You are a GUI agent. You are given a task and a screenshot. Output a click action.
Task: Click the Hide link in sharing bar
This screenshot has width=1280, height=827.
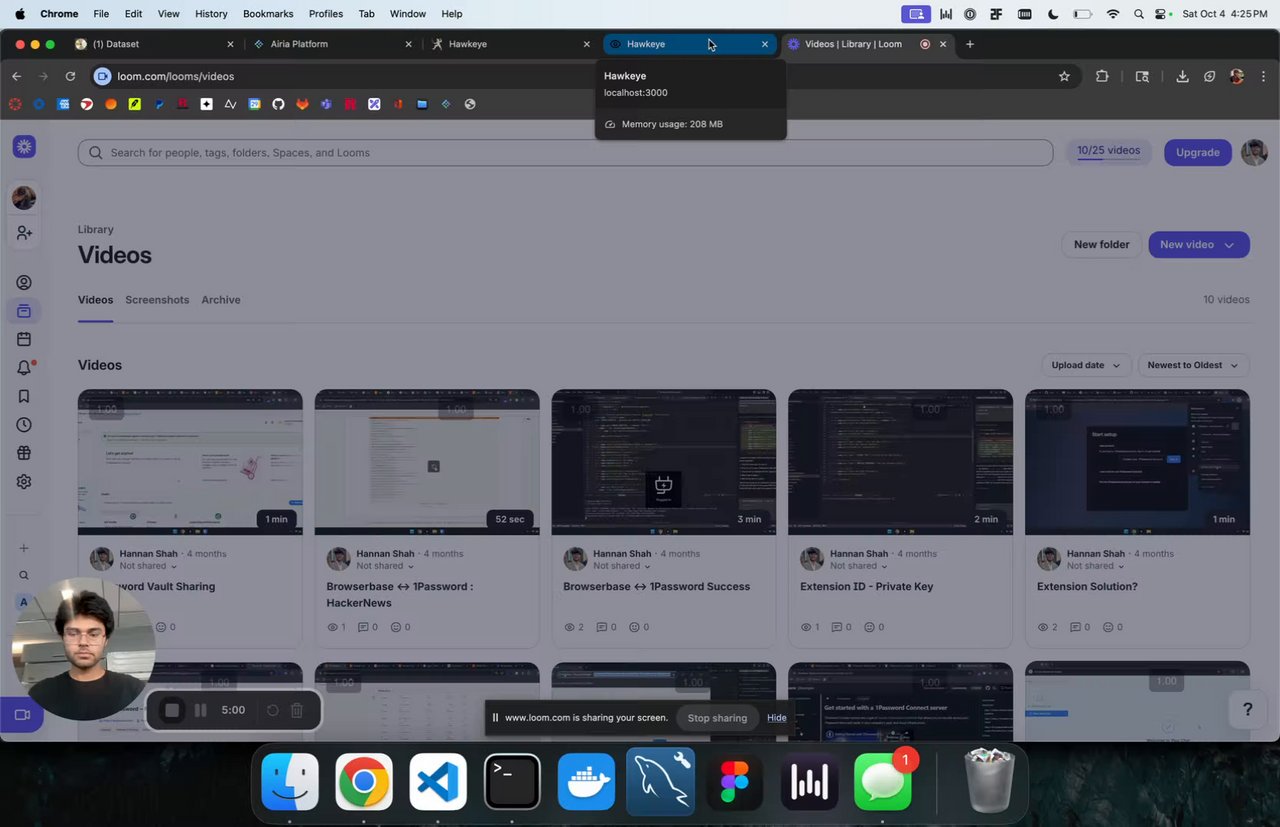coord(777,718)
